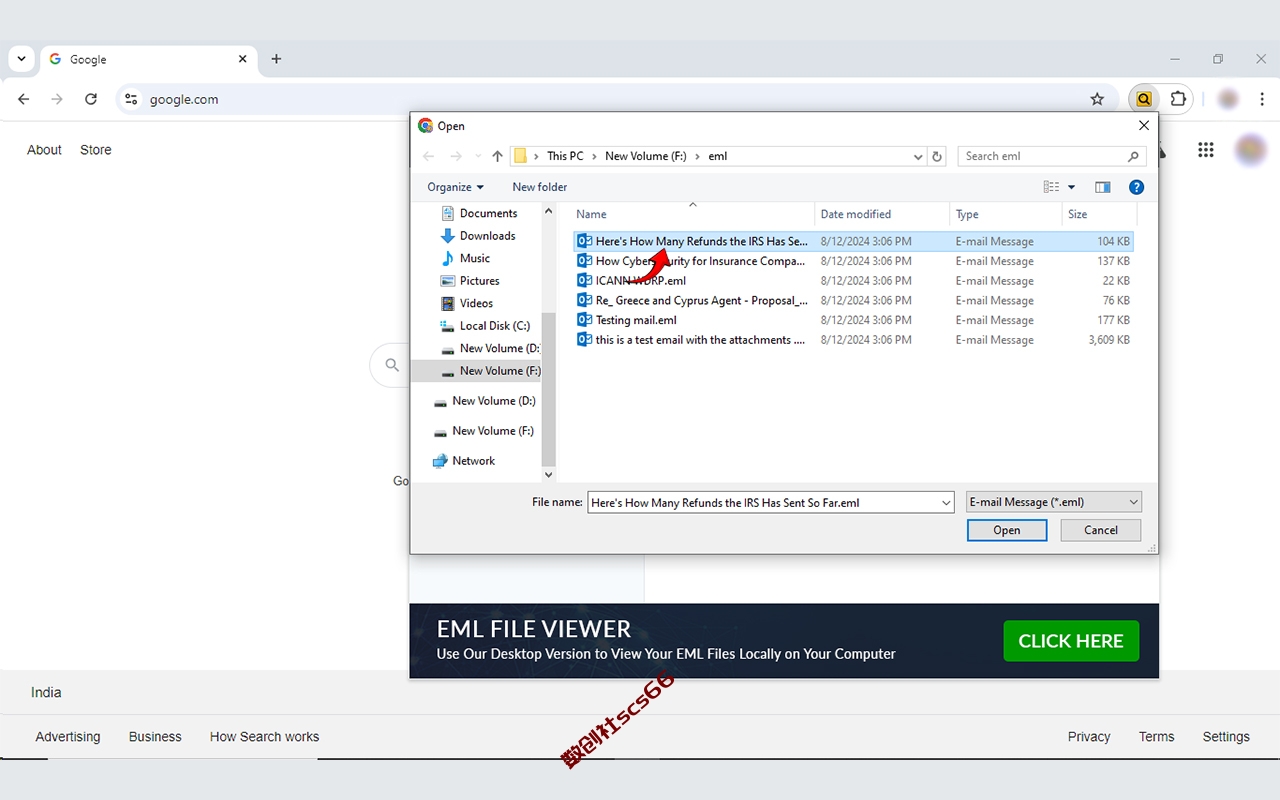1280x800 pixels.
Task: Click the Open button
Action: [1007, 530]
